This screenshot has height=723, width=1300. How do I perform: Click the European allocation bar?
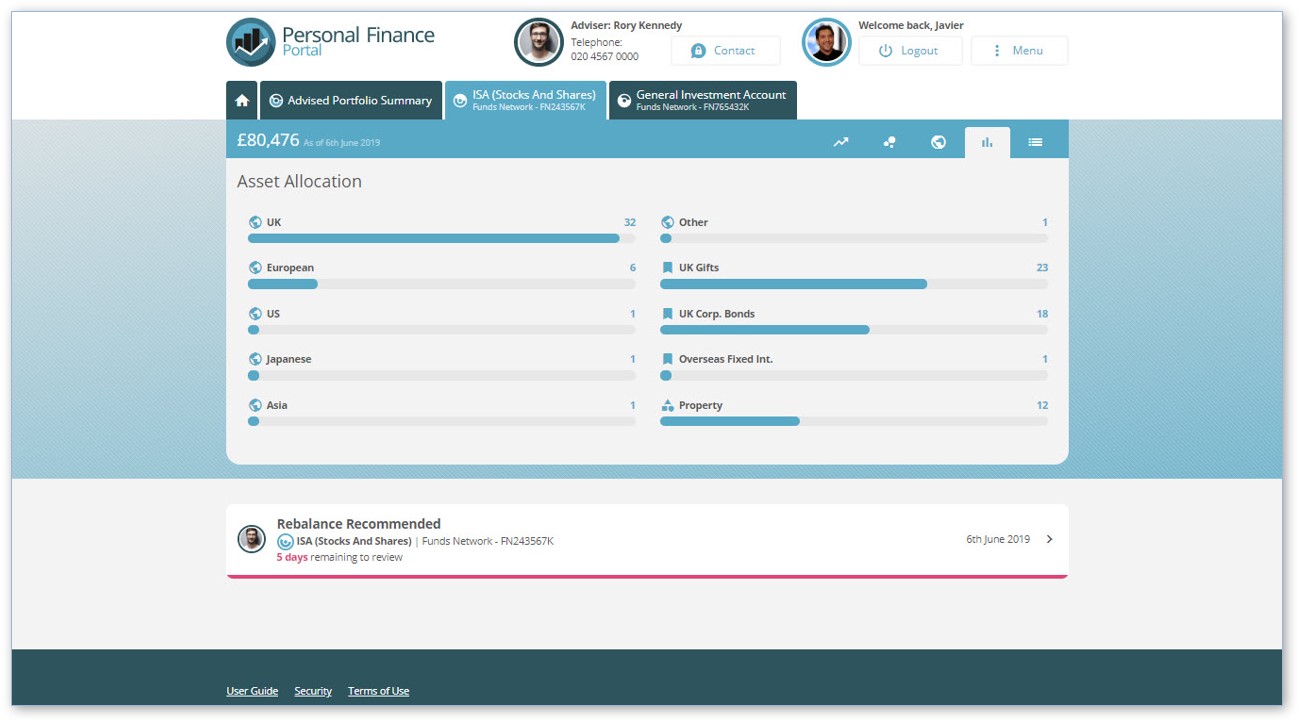441,284
